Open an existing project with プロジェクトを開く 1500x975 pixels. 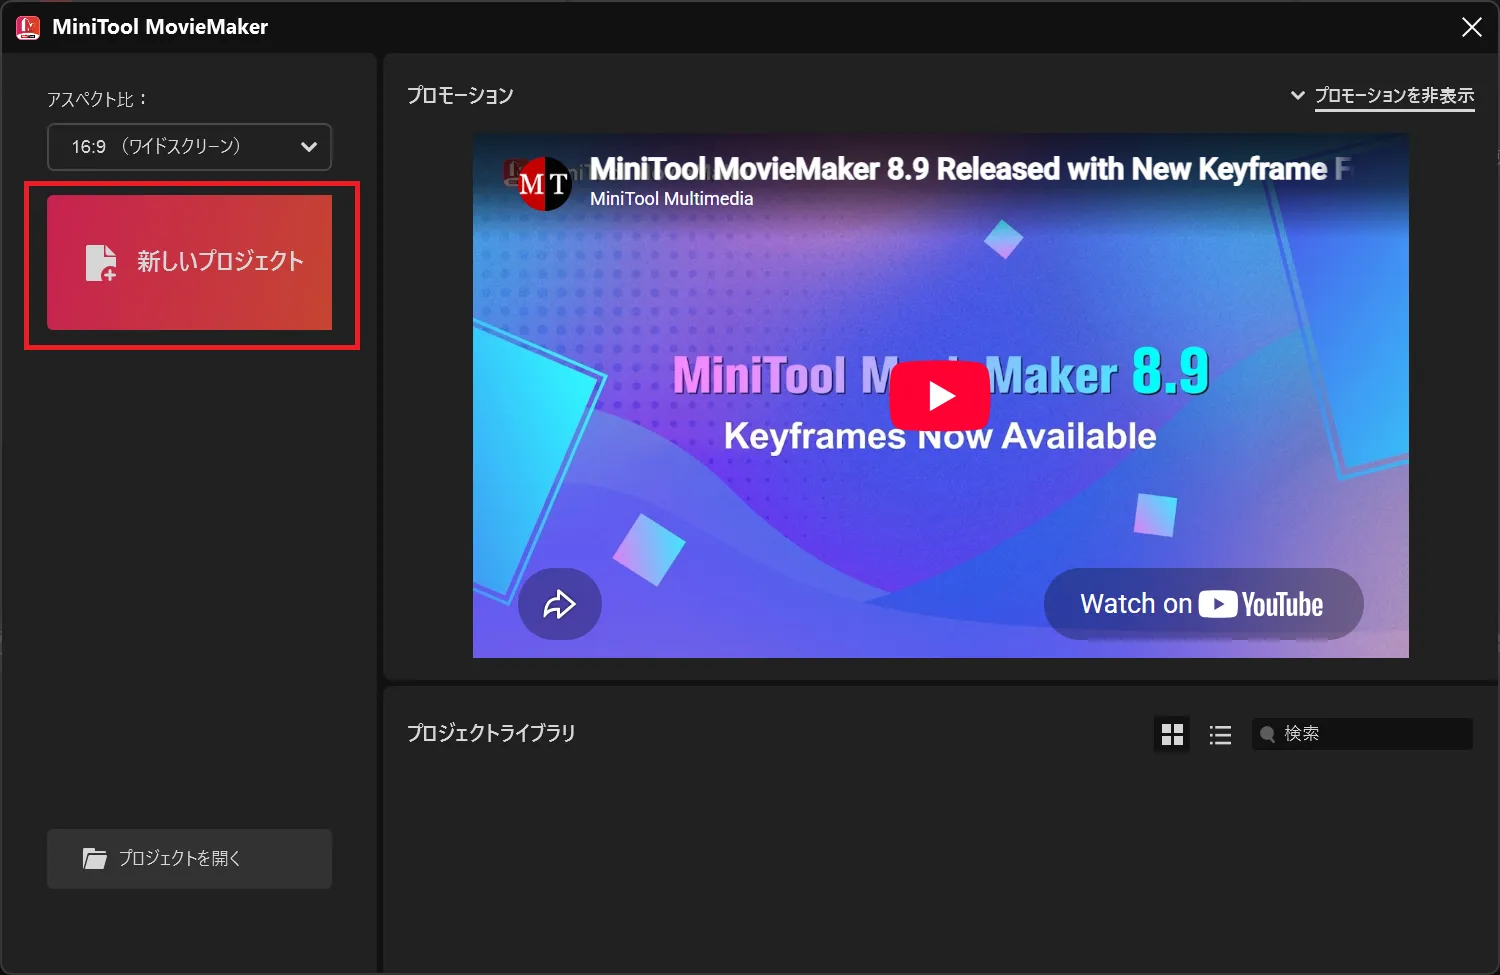[189, 858]
